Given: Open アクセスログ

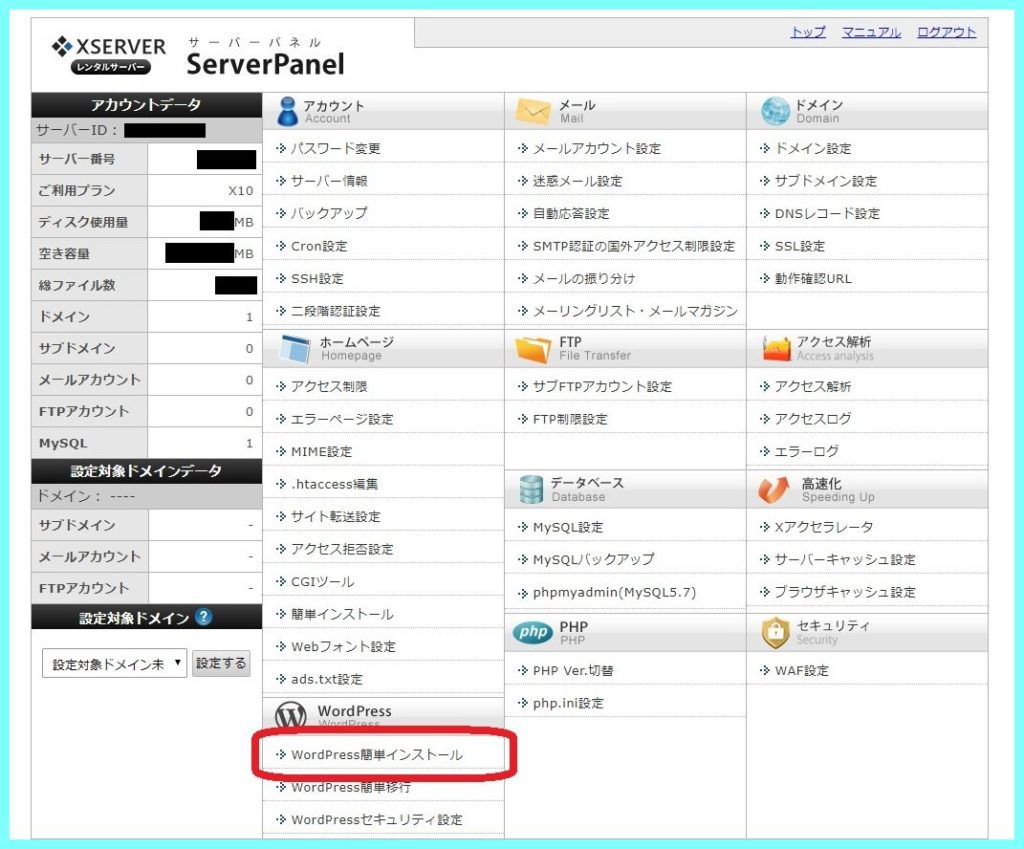Looking at the screenshot, I should point(813,419).
